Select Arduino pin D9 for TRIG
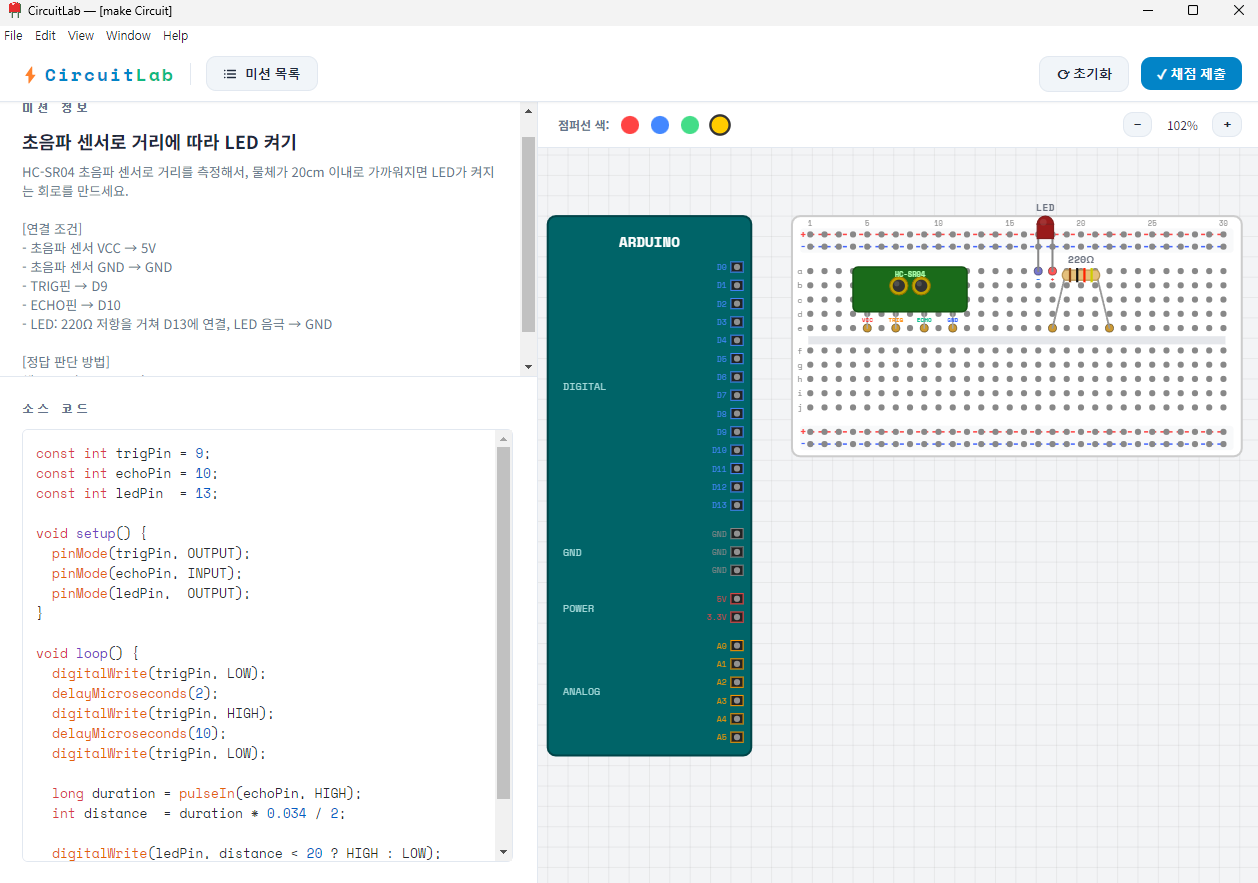 (737, 431)
